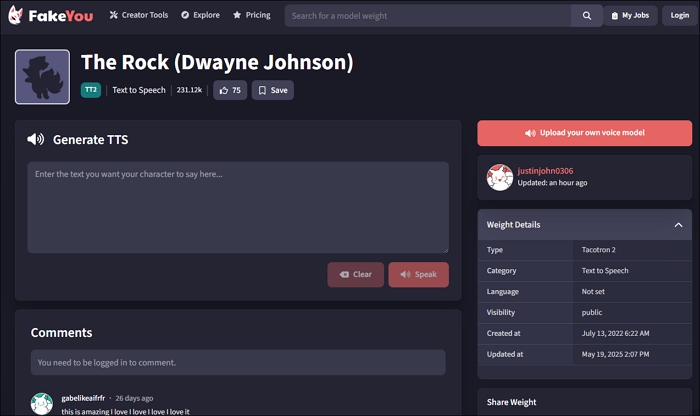Click the 'May 19, 2025 2:07 PM' value
Viewport: 700px width, 416px height.
pos(615,354)
